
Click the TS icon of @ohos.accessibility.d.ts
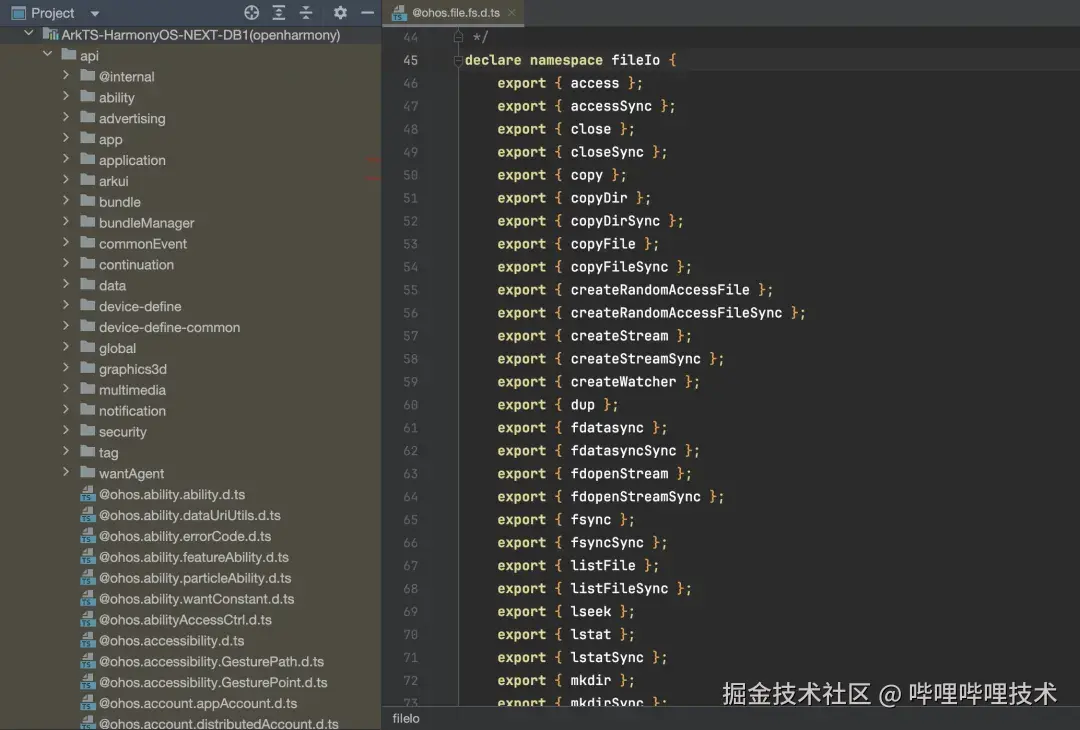pos(87,640)
